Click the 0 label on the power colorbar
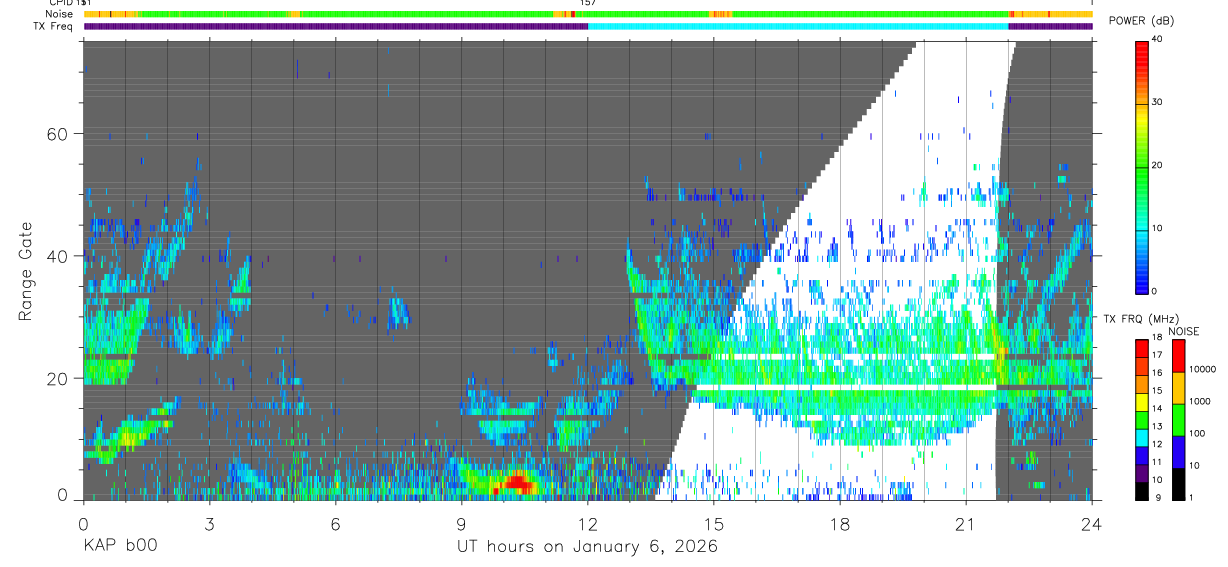 pos(1154,291)
